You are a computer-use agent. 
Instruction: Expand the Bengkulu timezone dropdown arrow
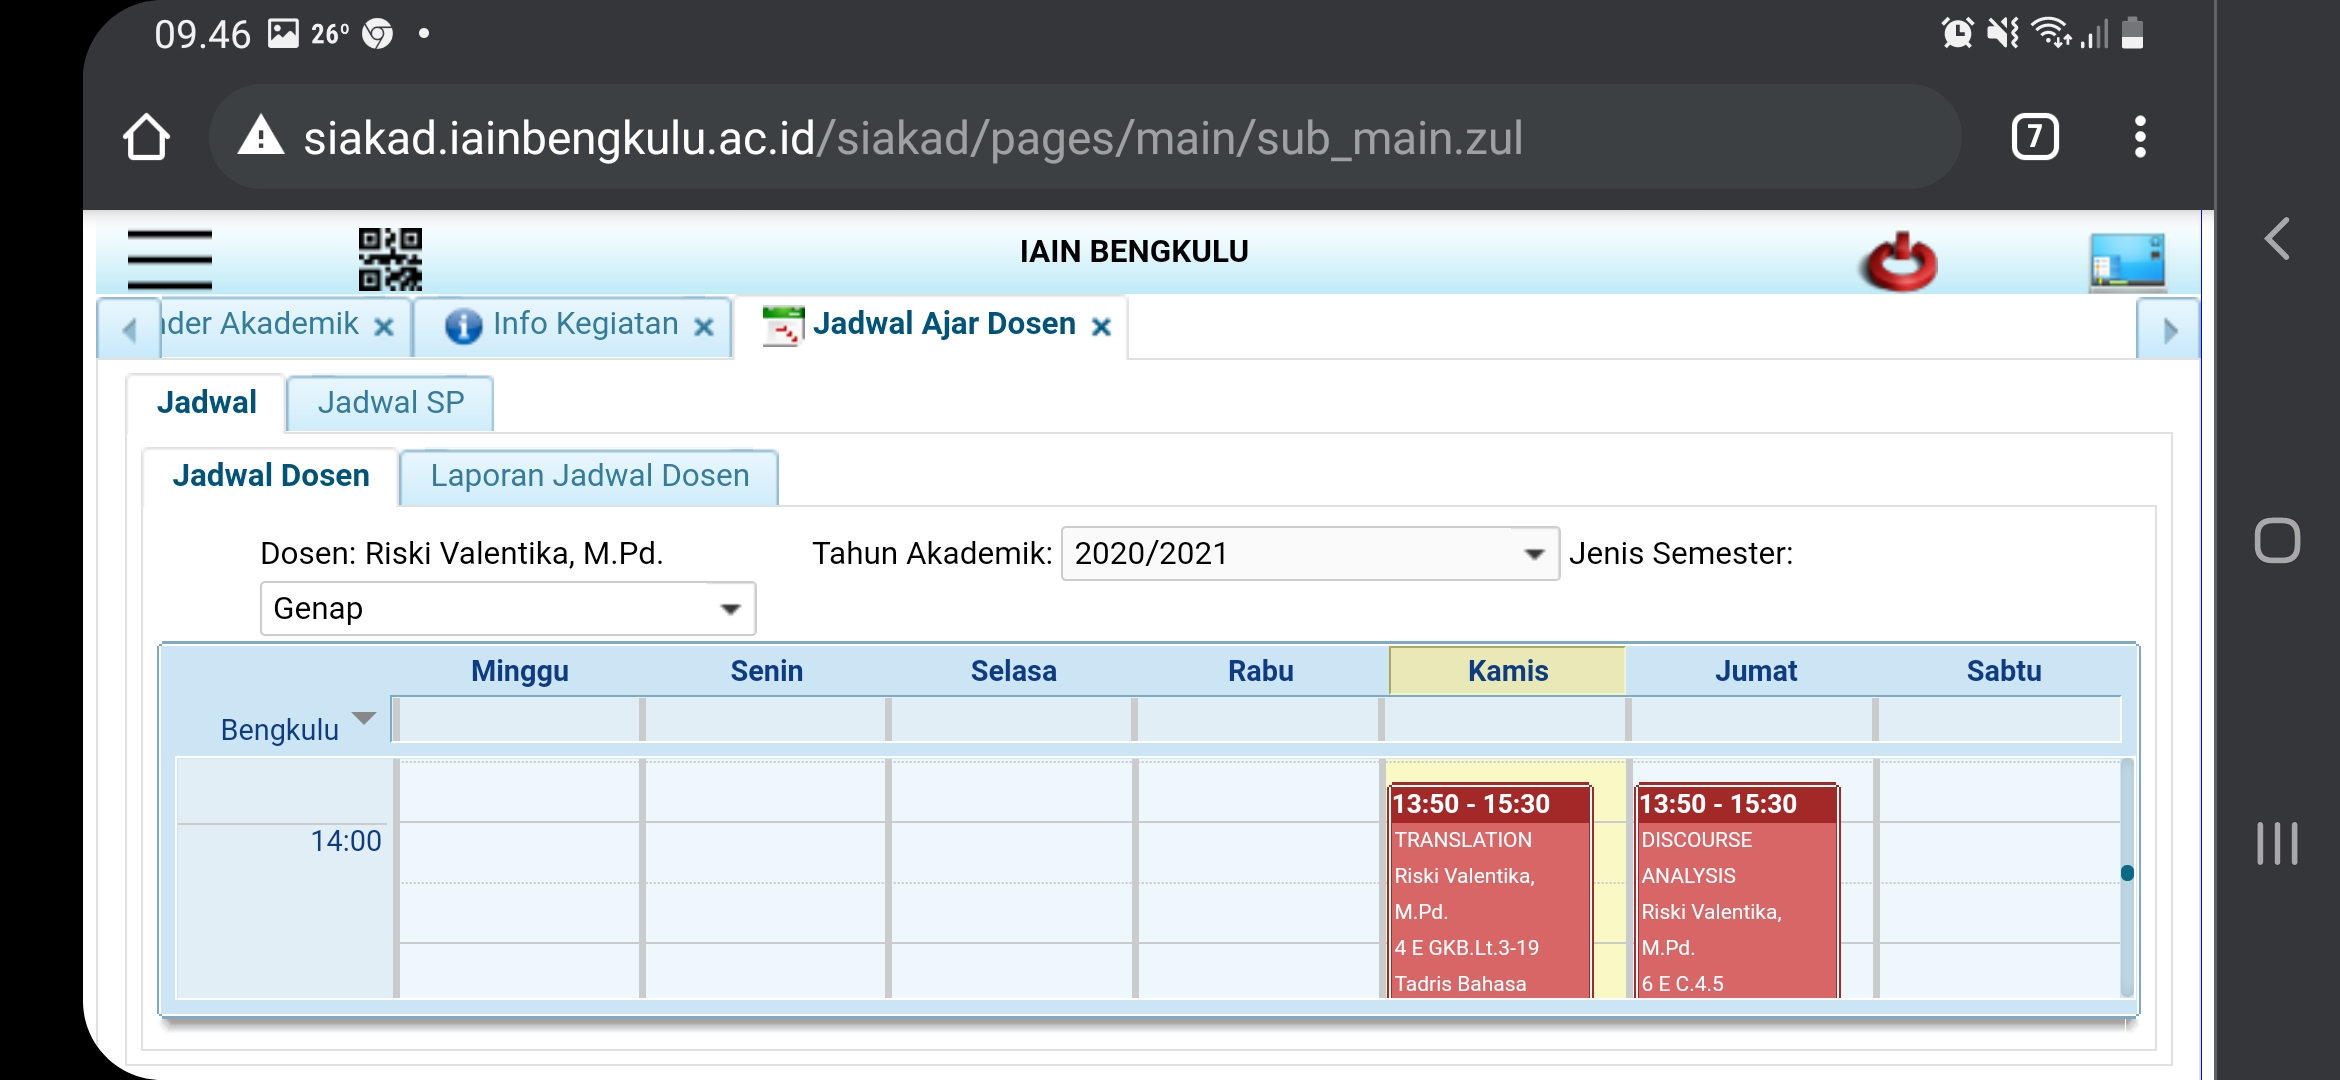pos(363,719)
